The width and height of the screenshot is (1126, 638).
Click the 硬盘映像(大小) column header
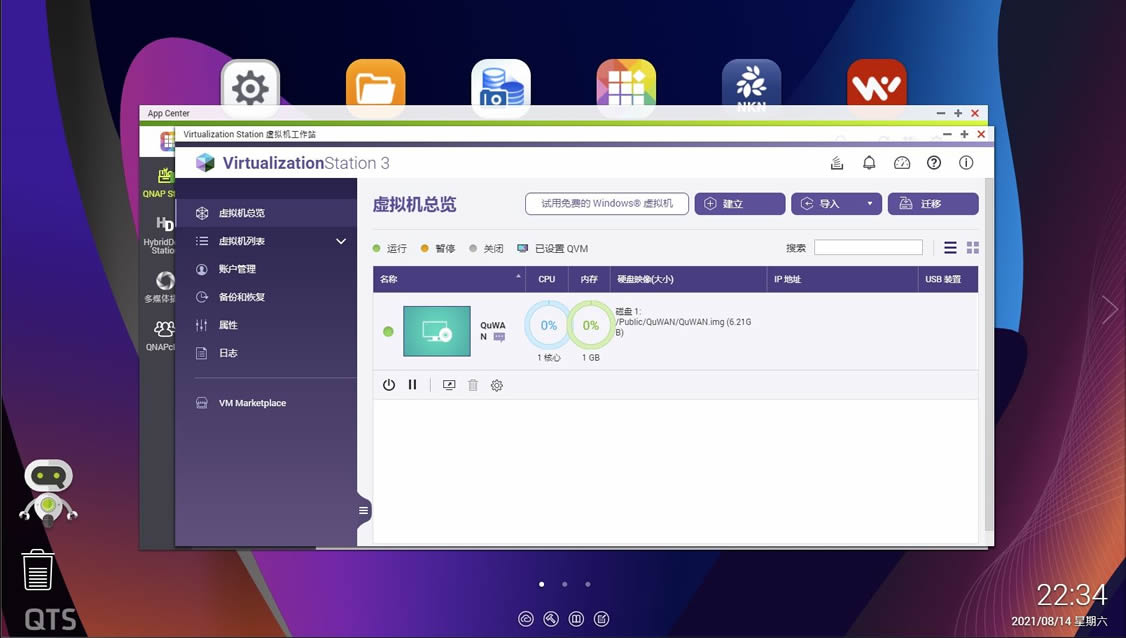click(688, 279)
